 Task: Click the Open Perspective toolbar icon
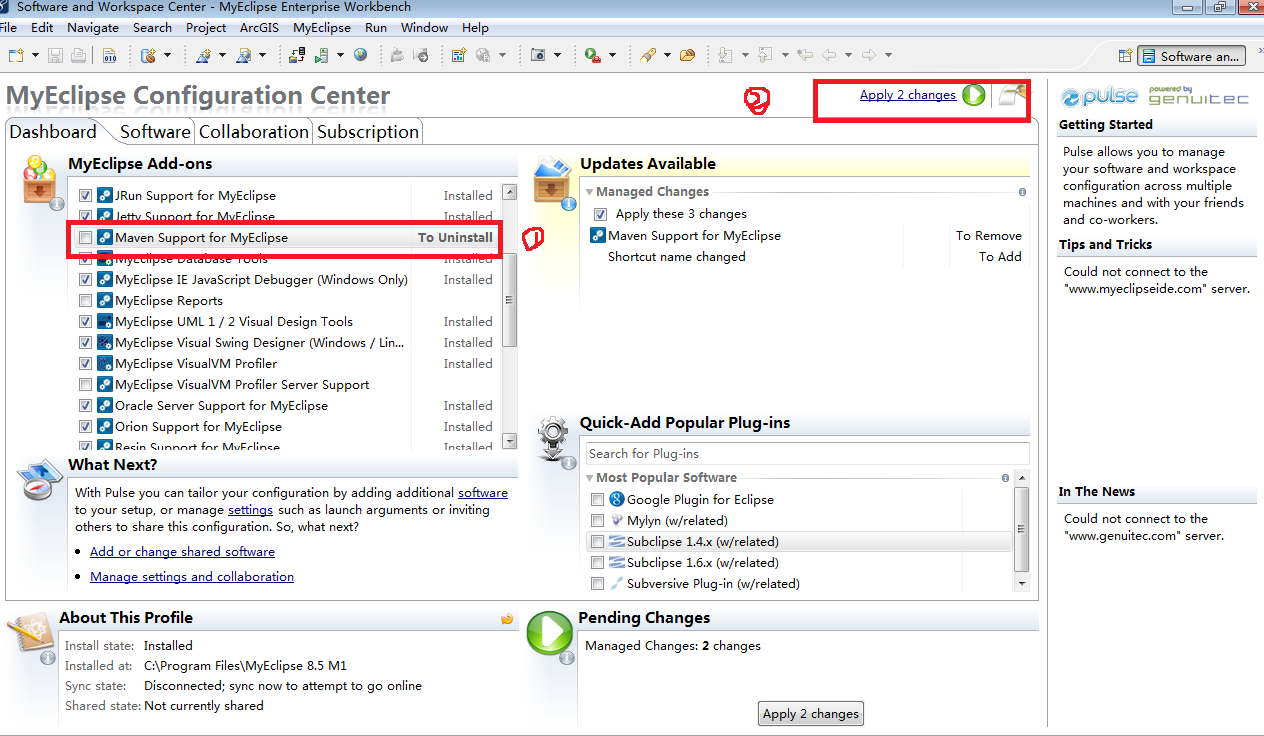(x=1125, y=56)
